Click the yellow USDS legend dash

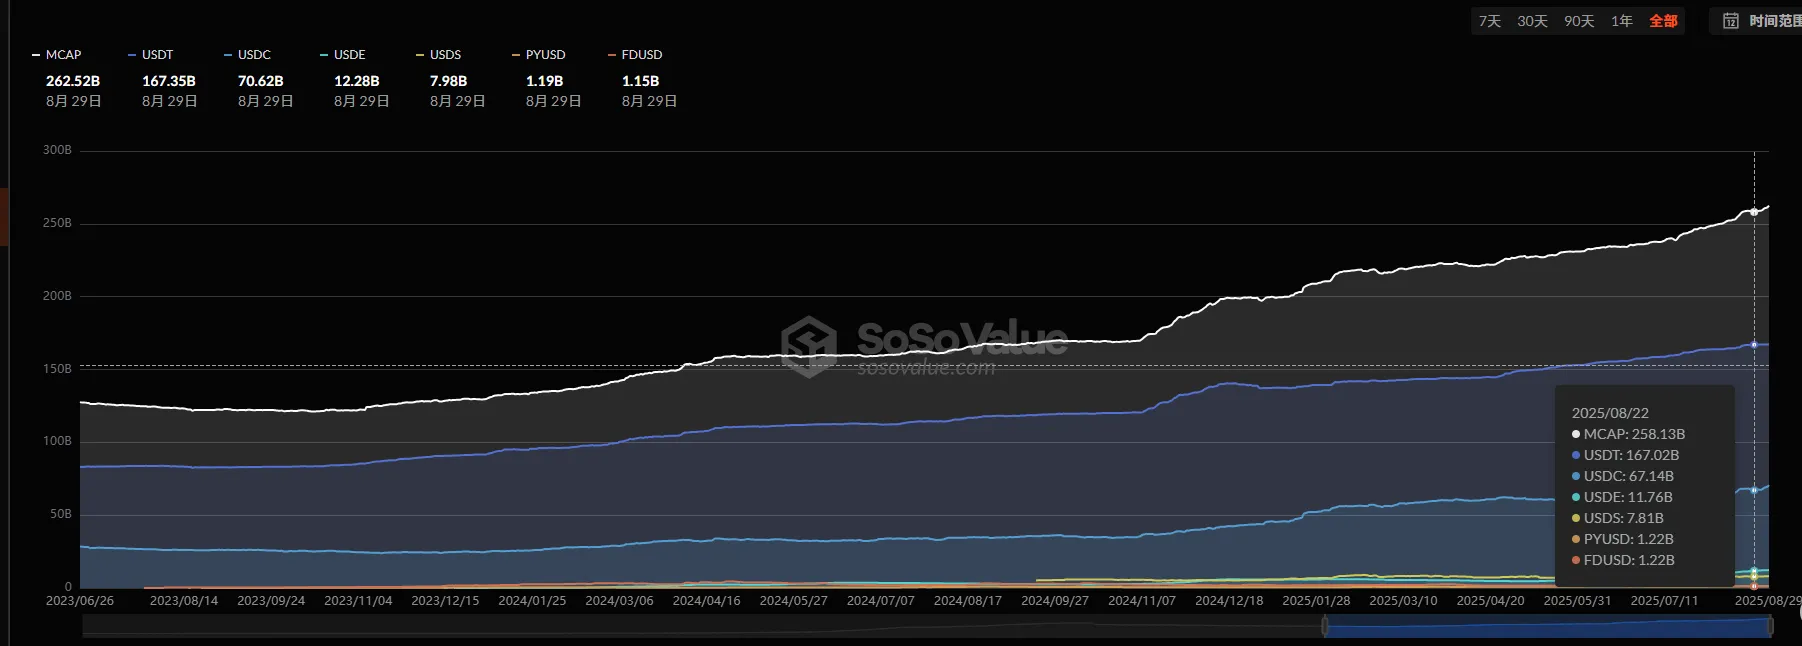[420, 55]
